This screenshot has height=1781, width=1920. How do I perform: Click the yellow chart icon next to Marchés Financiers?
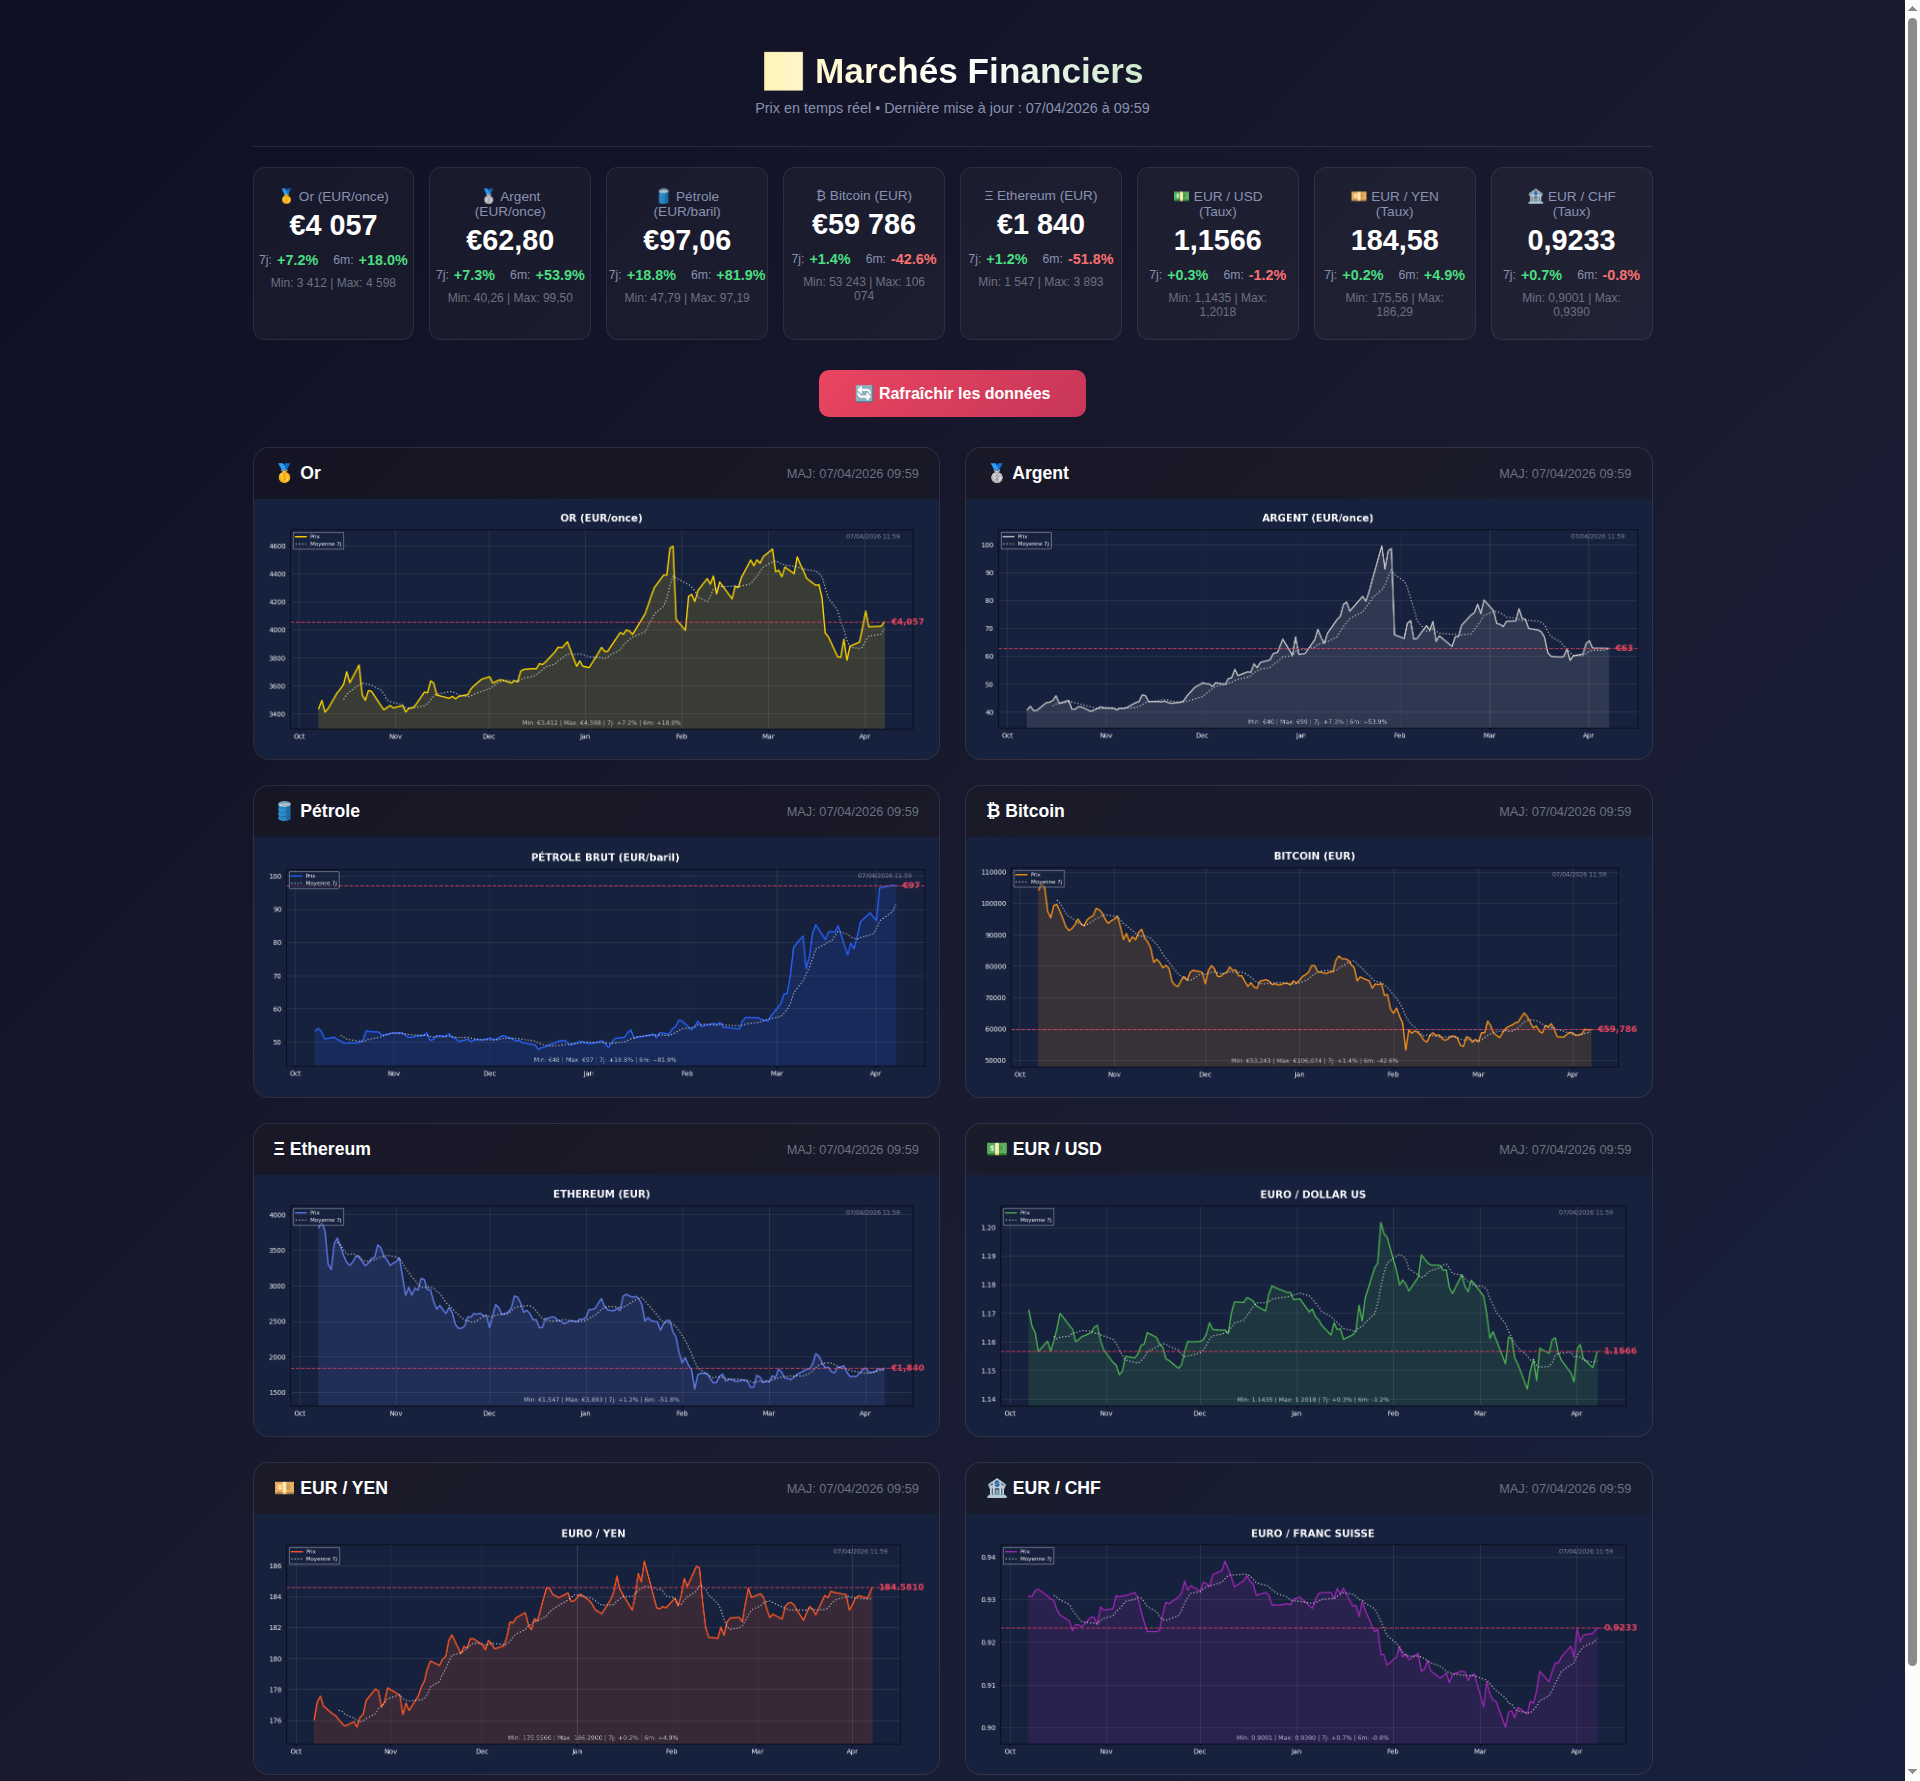click(783, 71)
